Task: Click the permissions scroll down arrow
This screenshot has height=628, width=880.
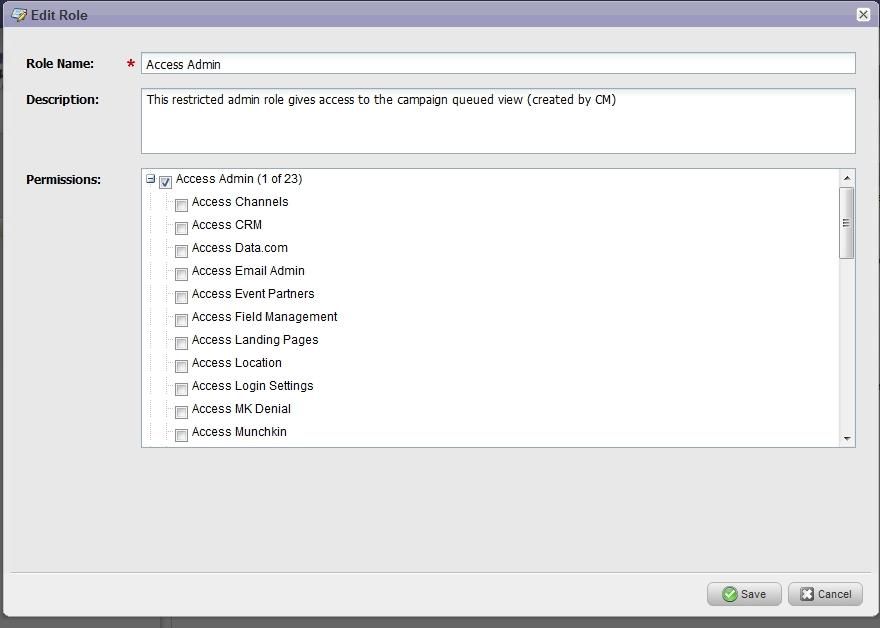Action: pos(847,438)
